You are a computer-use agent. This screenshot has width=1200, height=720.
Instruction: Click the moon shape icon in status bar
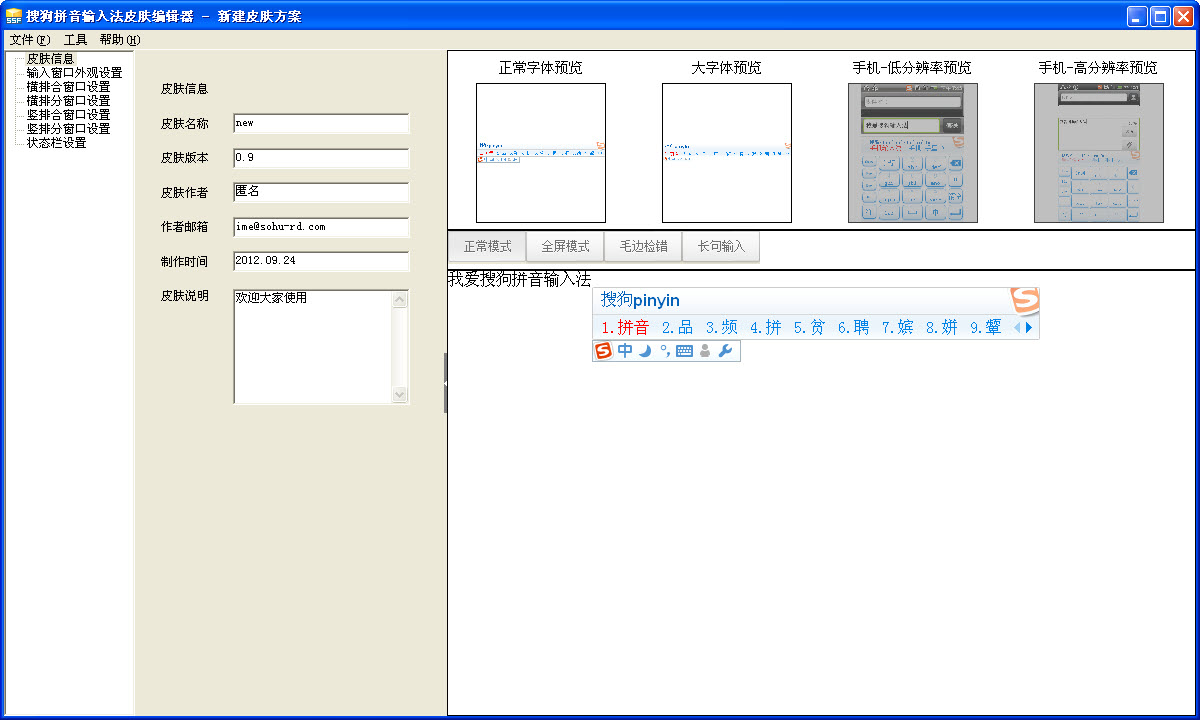tap(644, 351)
